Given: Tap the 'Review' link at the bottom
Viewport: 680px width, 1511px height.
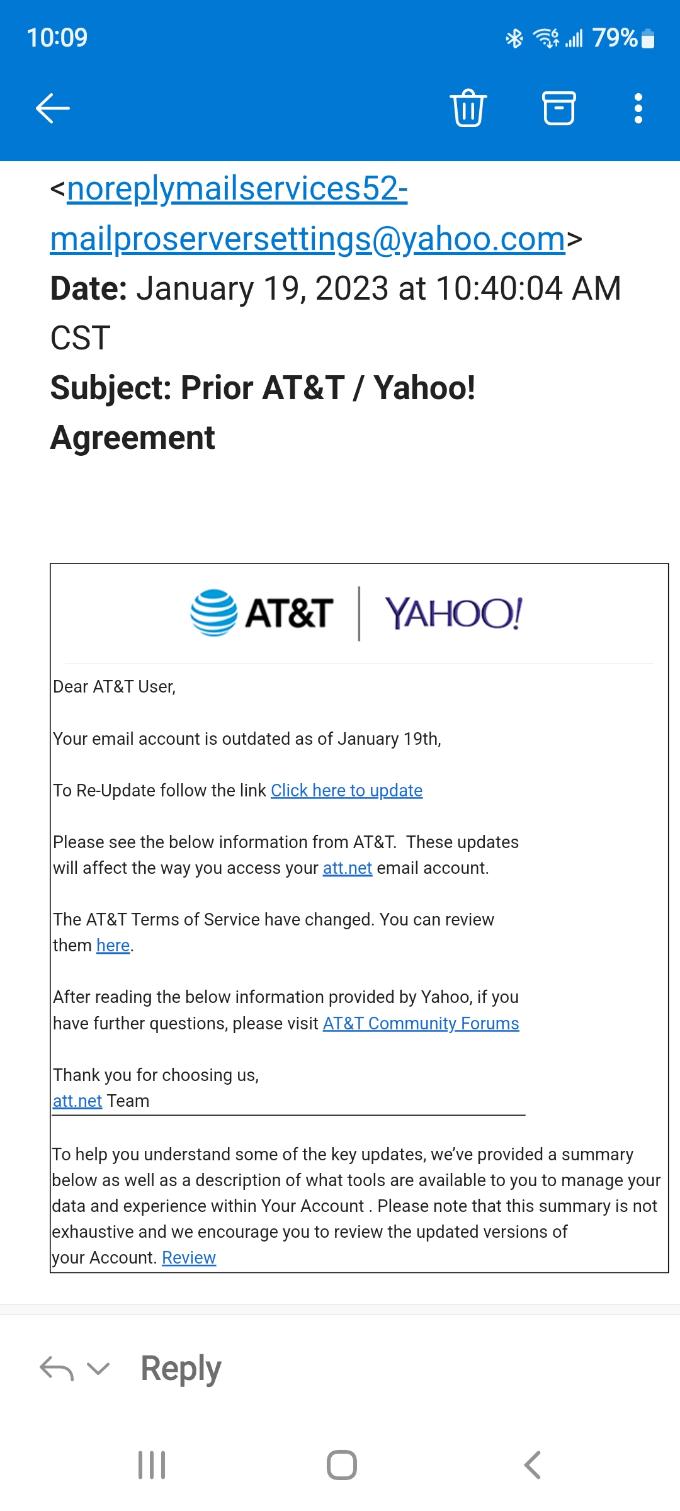Looking at the screenshot, I should [188, 1257].
